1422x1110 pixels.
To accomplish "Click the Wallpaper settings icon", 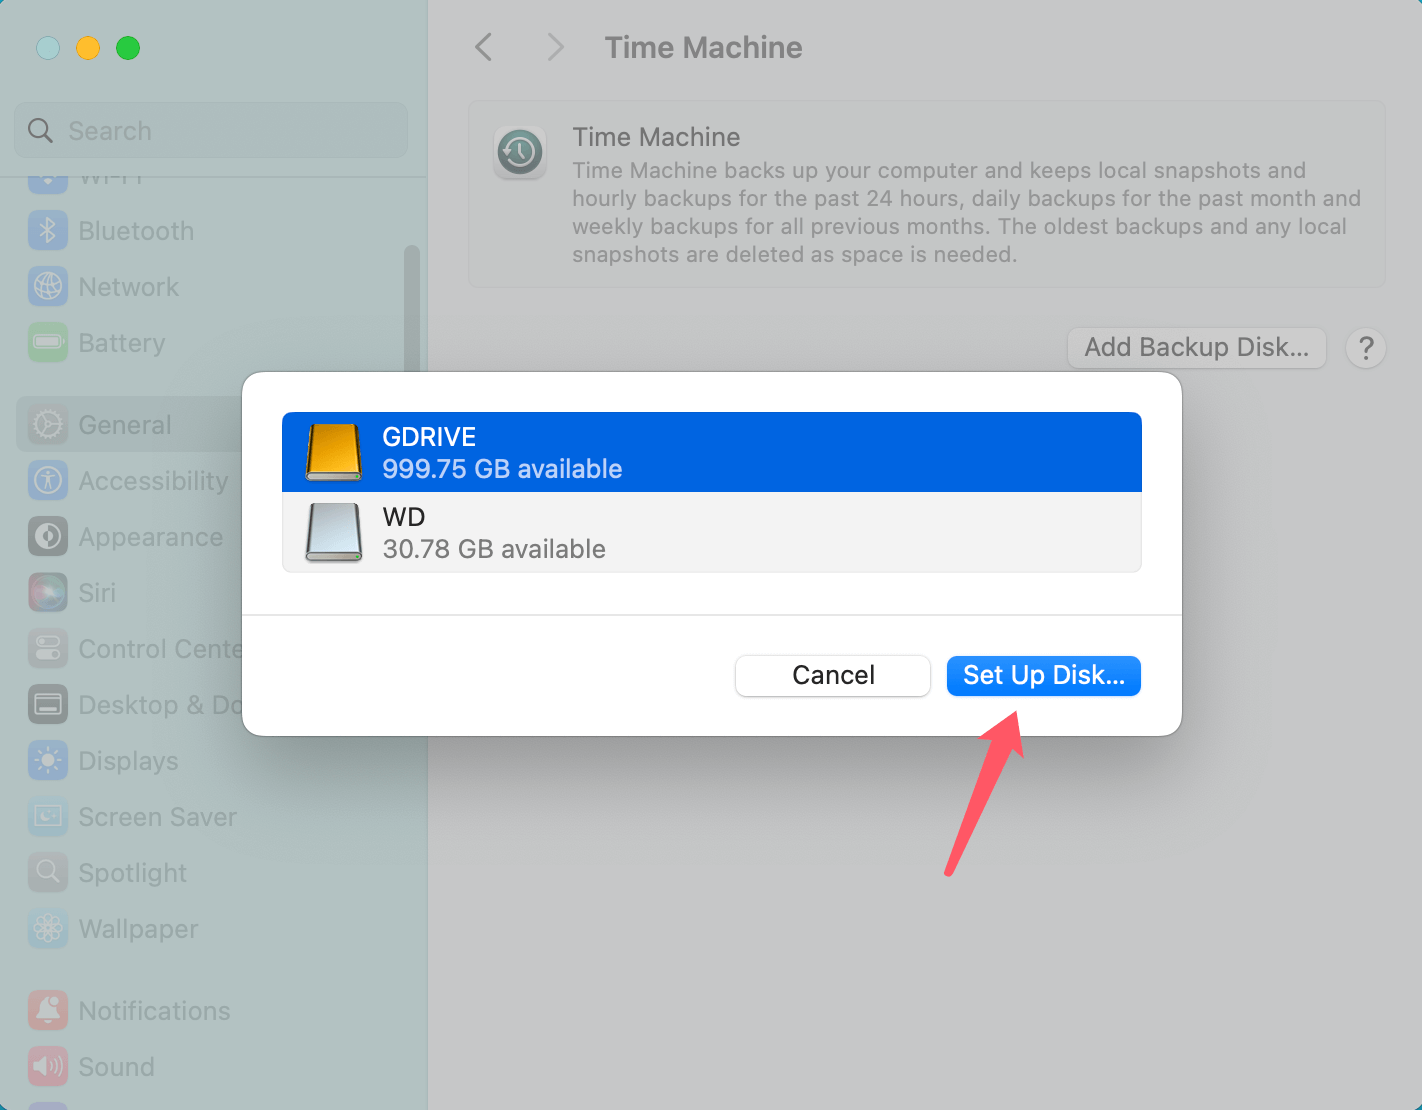I will pyautogui.click(x=47, y=928).
